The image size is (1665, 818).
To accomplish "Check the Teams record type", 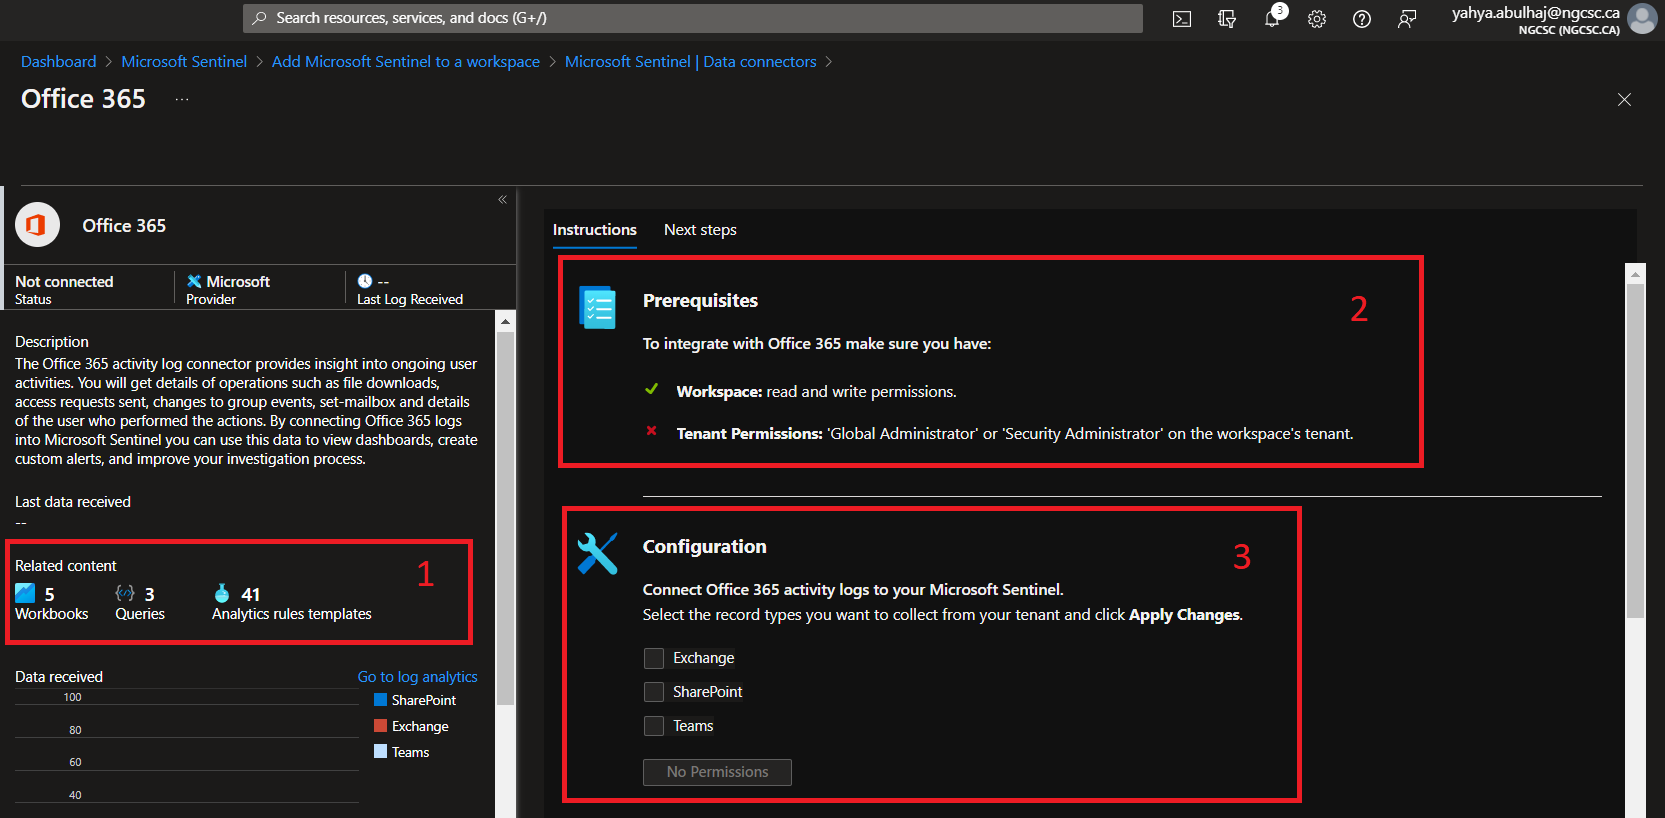I will tap(654, 726).
